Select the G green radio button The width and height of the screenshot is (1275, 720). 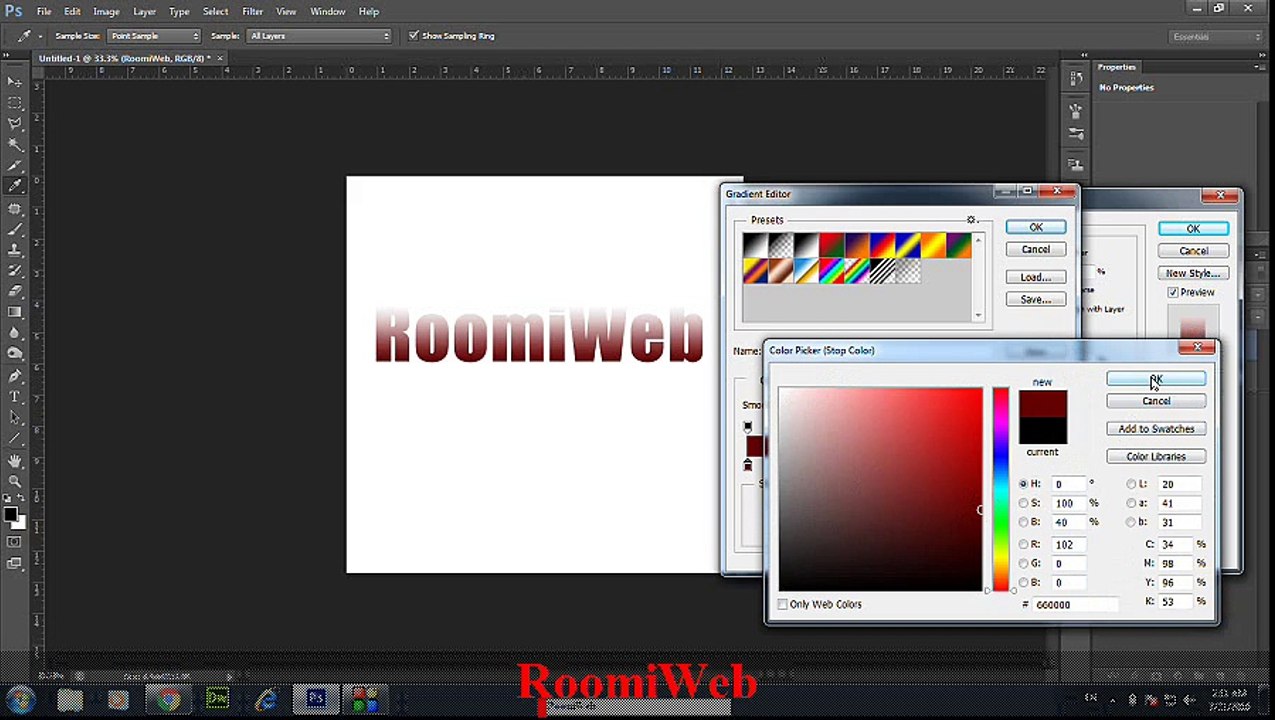coord(1023,564)
